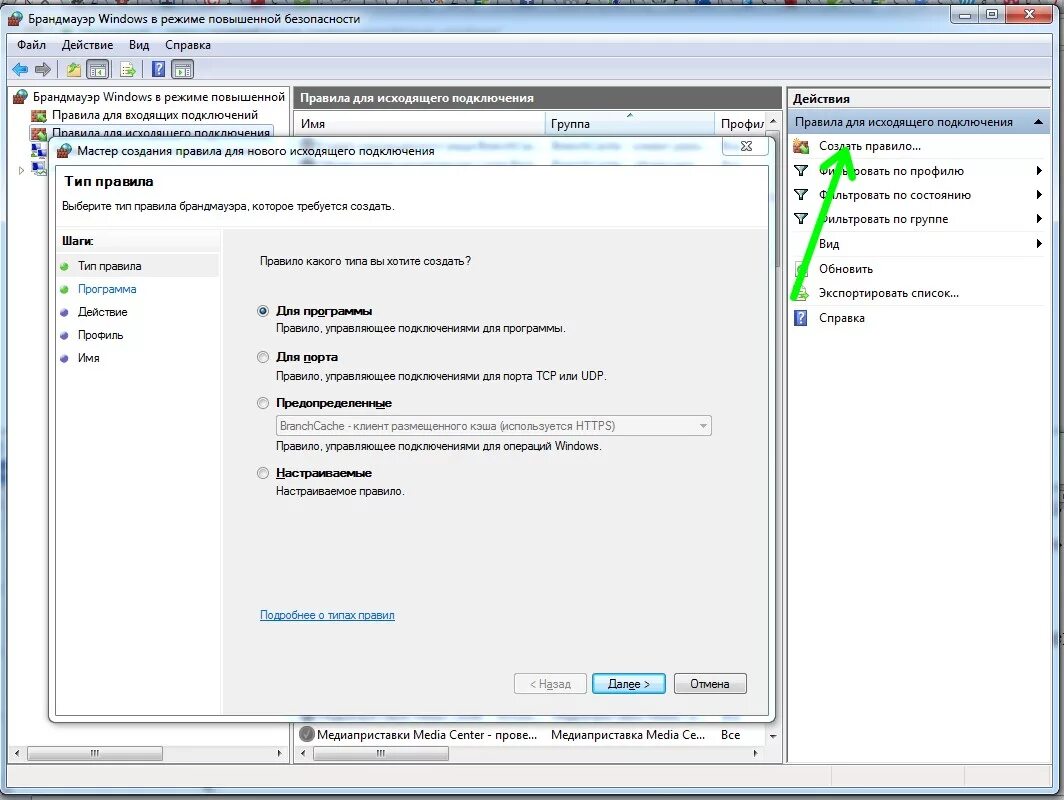The height and width of the screenshot is (800, 1064).
Task: Select the Предопределенные radio button
Action: 263,403
